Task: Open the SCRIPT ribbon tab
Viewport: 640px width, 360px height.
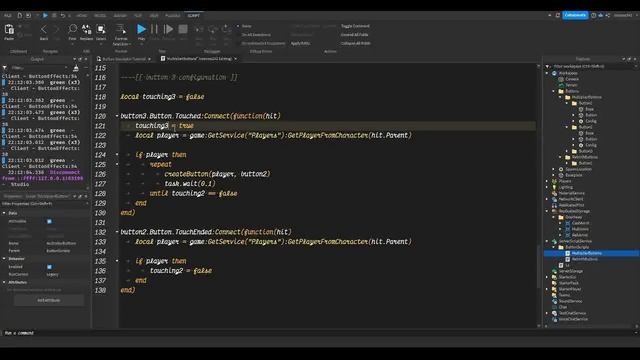Action: (x=194, y=16)
